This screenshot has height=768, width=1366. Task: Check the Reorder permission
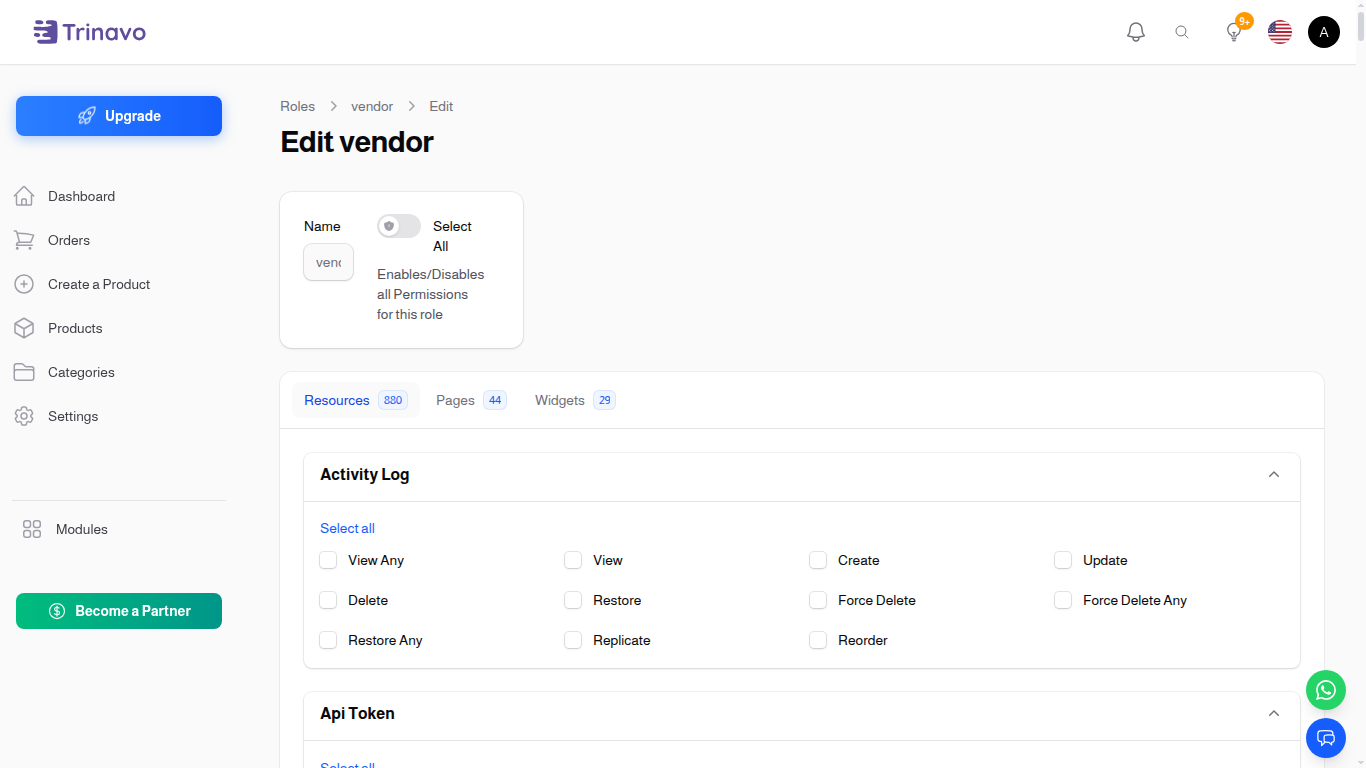pos(818,640)
